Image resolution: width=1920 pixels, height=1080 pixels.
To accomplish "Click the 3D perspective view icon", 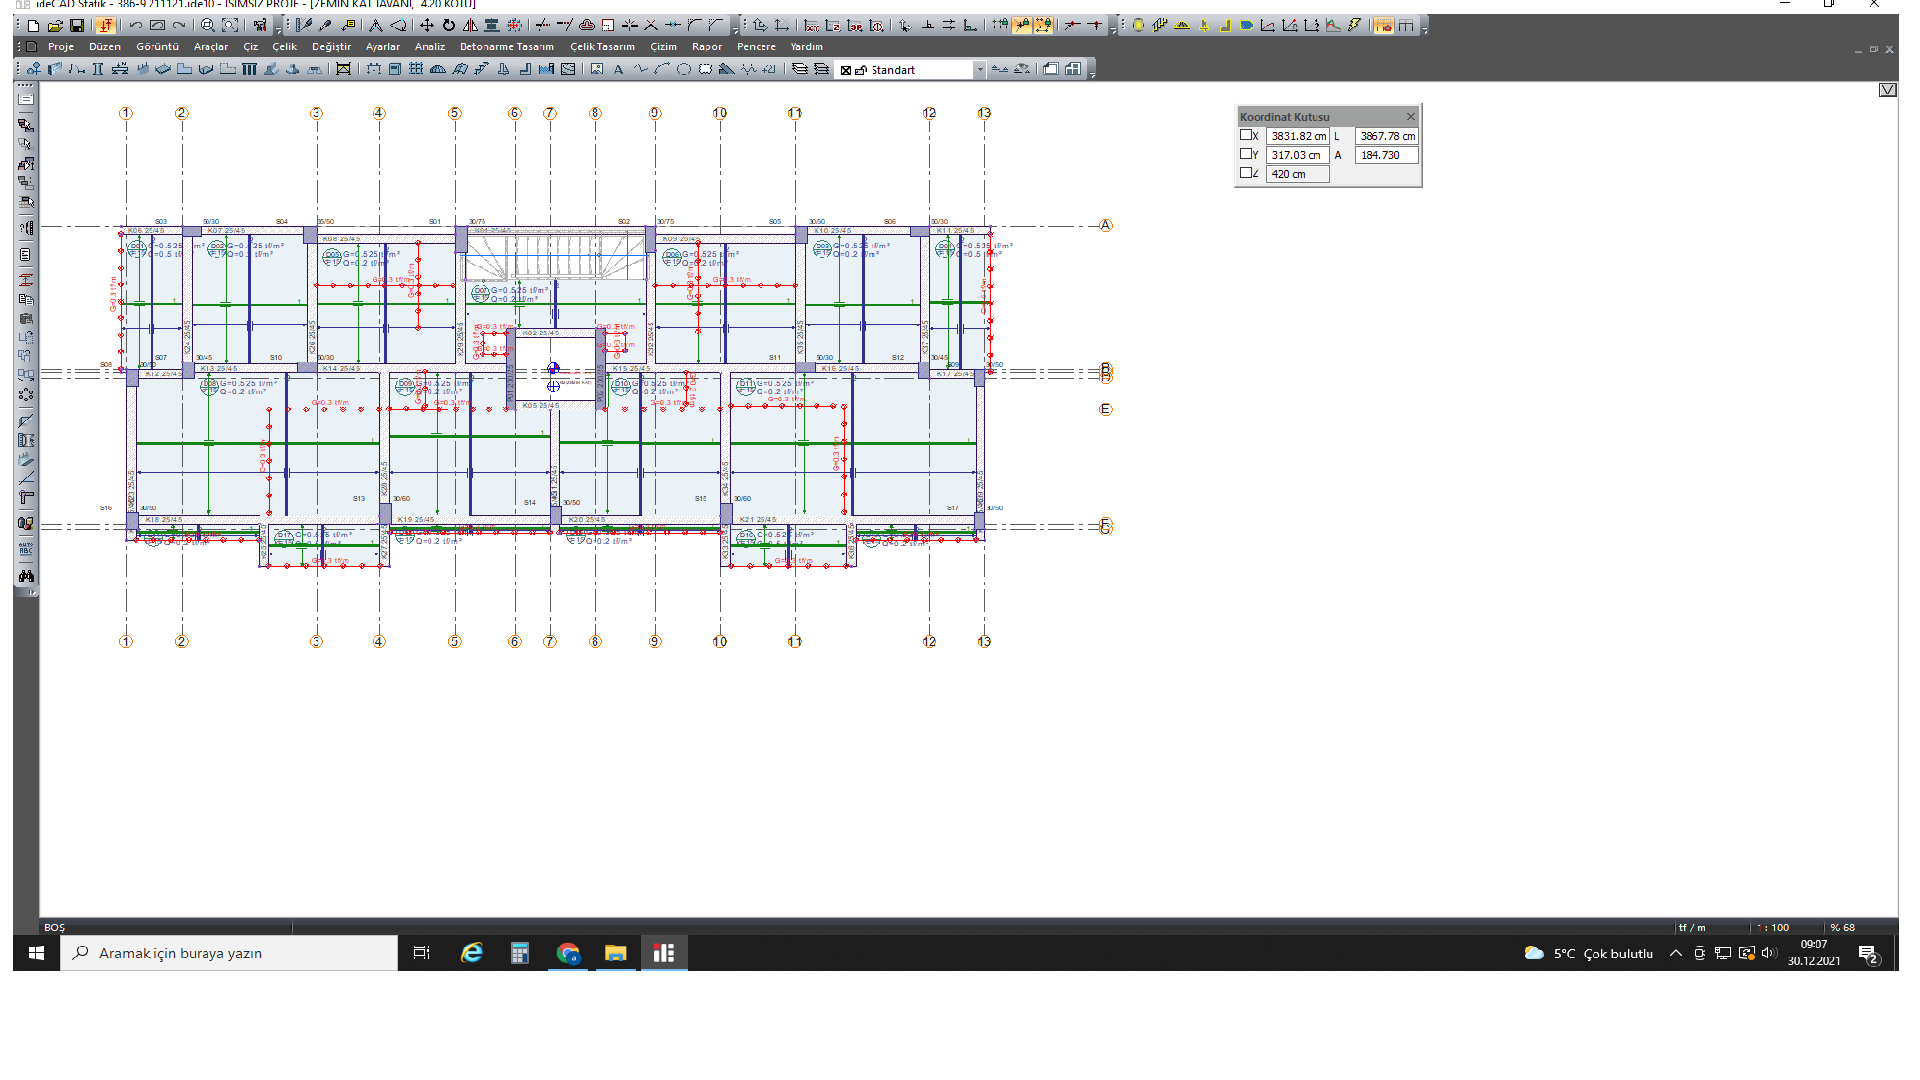I will pos(1050,69).
